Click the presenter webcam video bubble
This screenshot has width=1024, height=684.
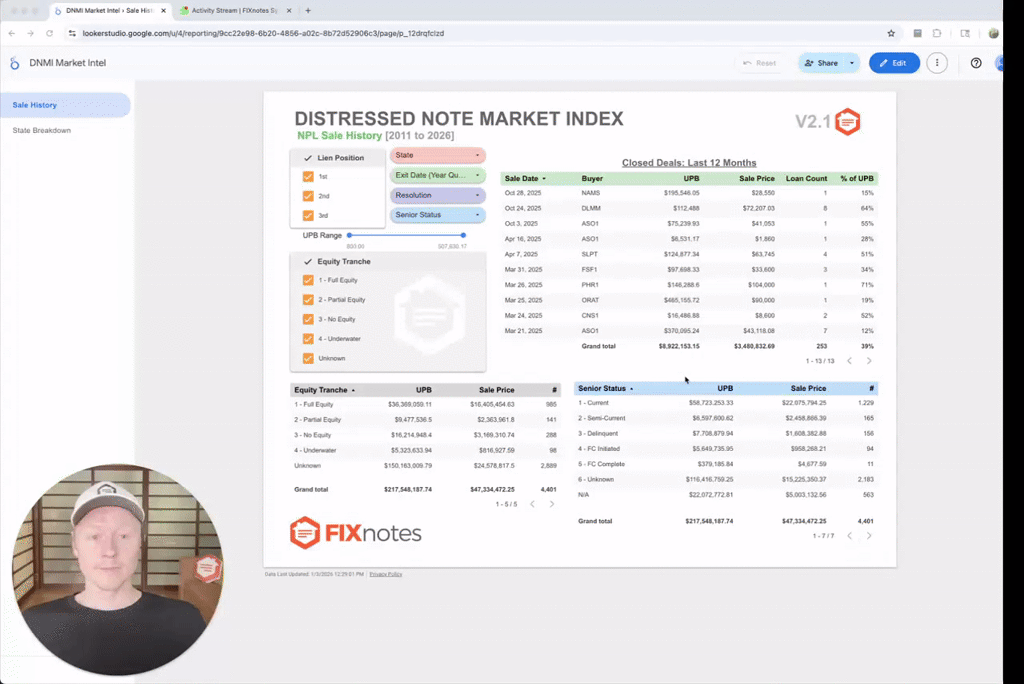118,570
